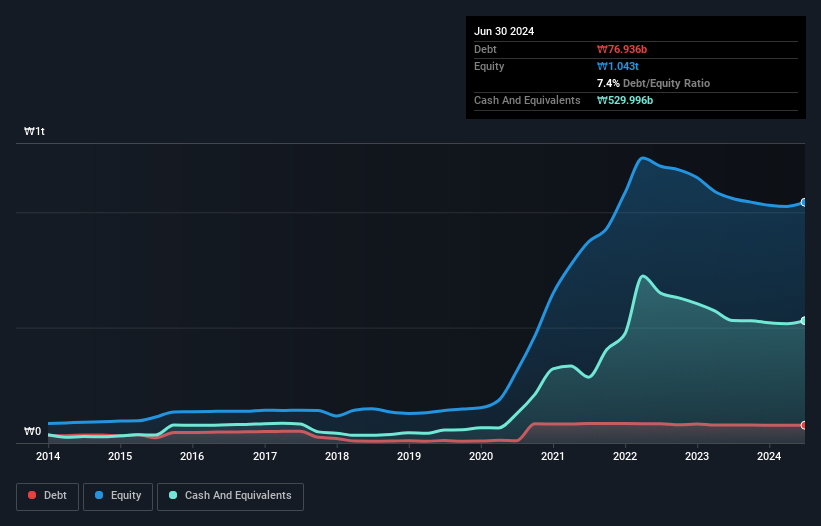The height and width of the screenshot is (526, 821).
Task: Select the 2020 x-axis label
Action: tap(481, 456)
